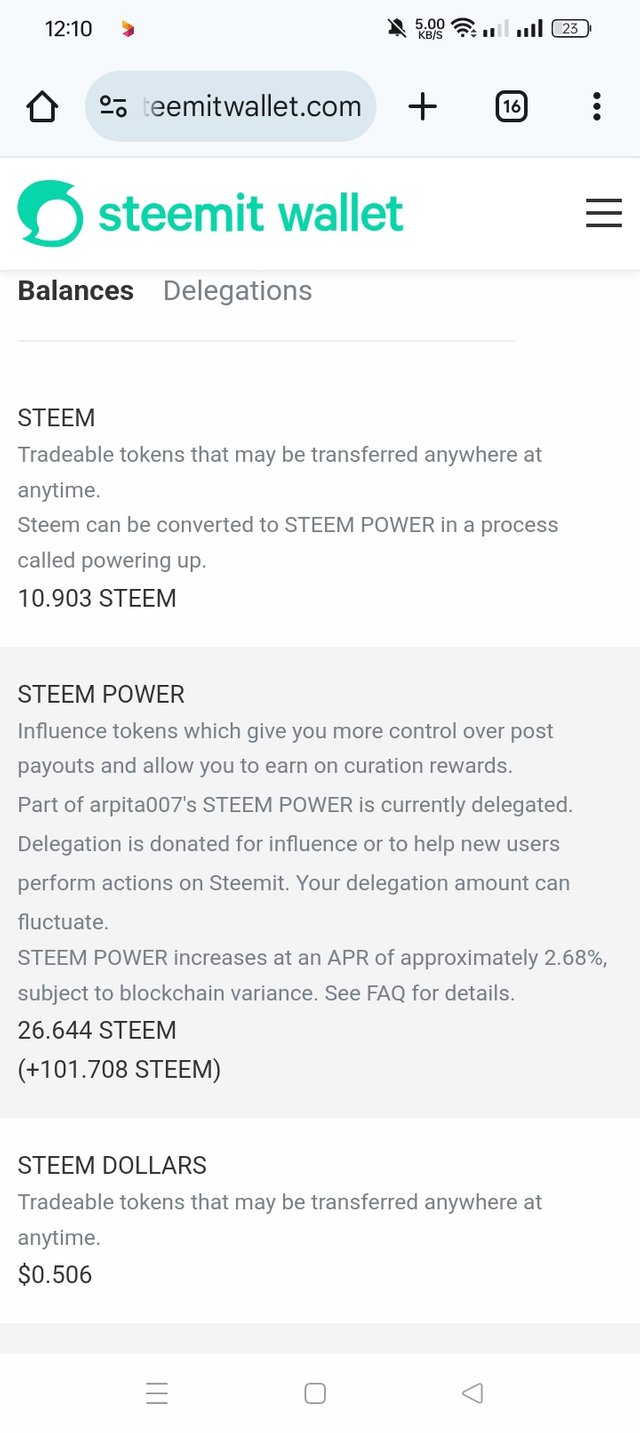The height and width of the screenshot is (1433, 640).
Task: Open the tab switcher showing 16
Action: pyautogui.click(x=511, y=106)
